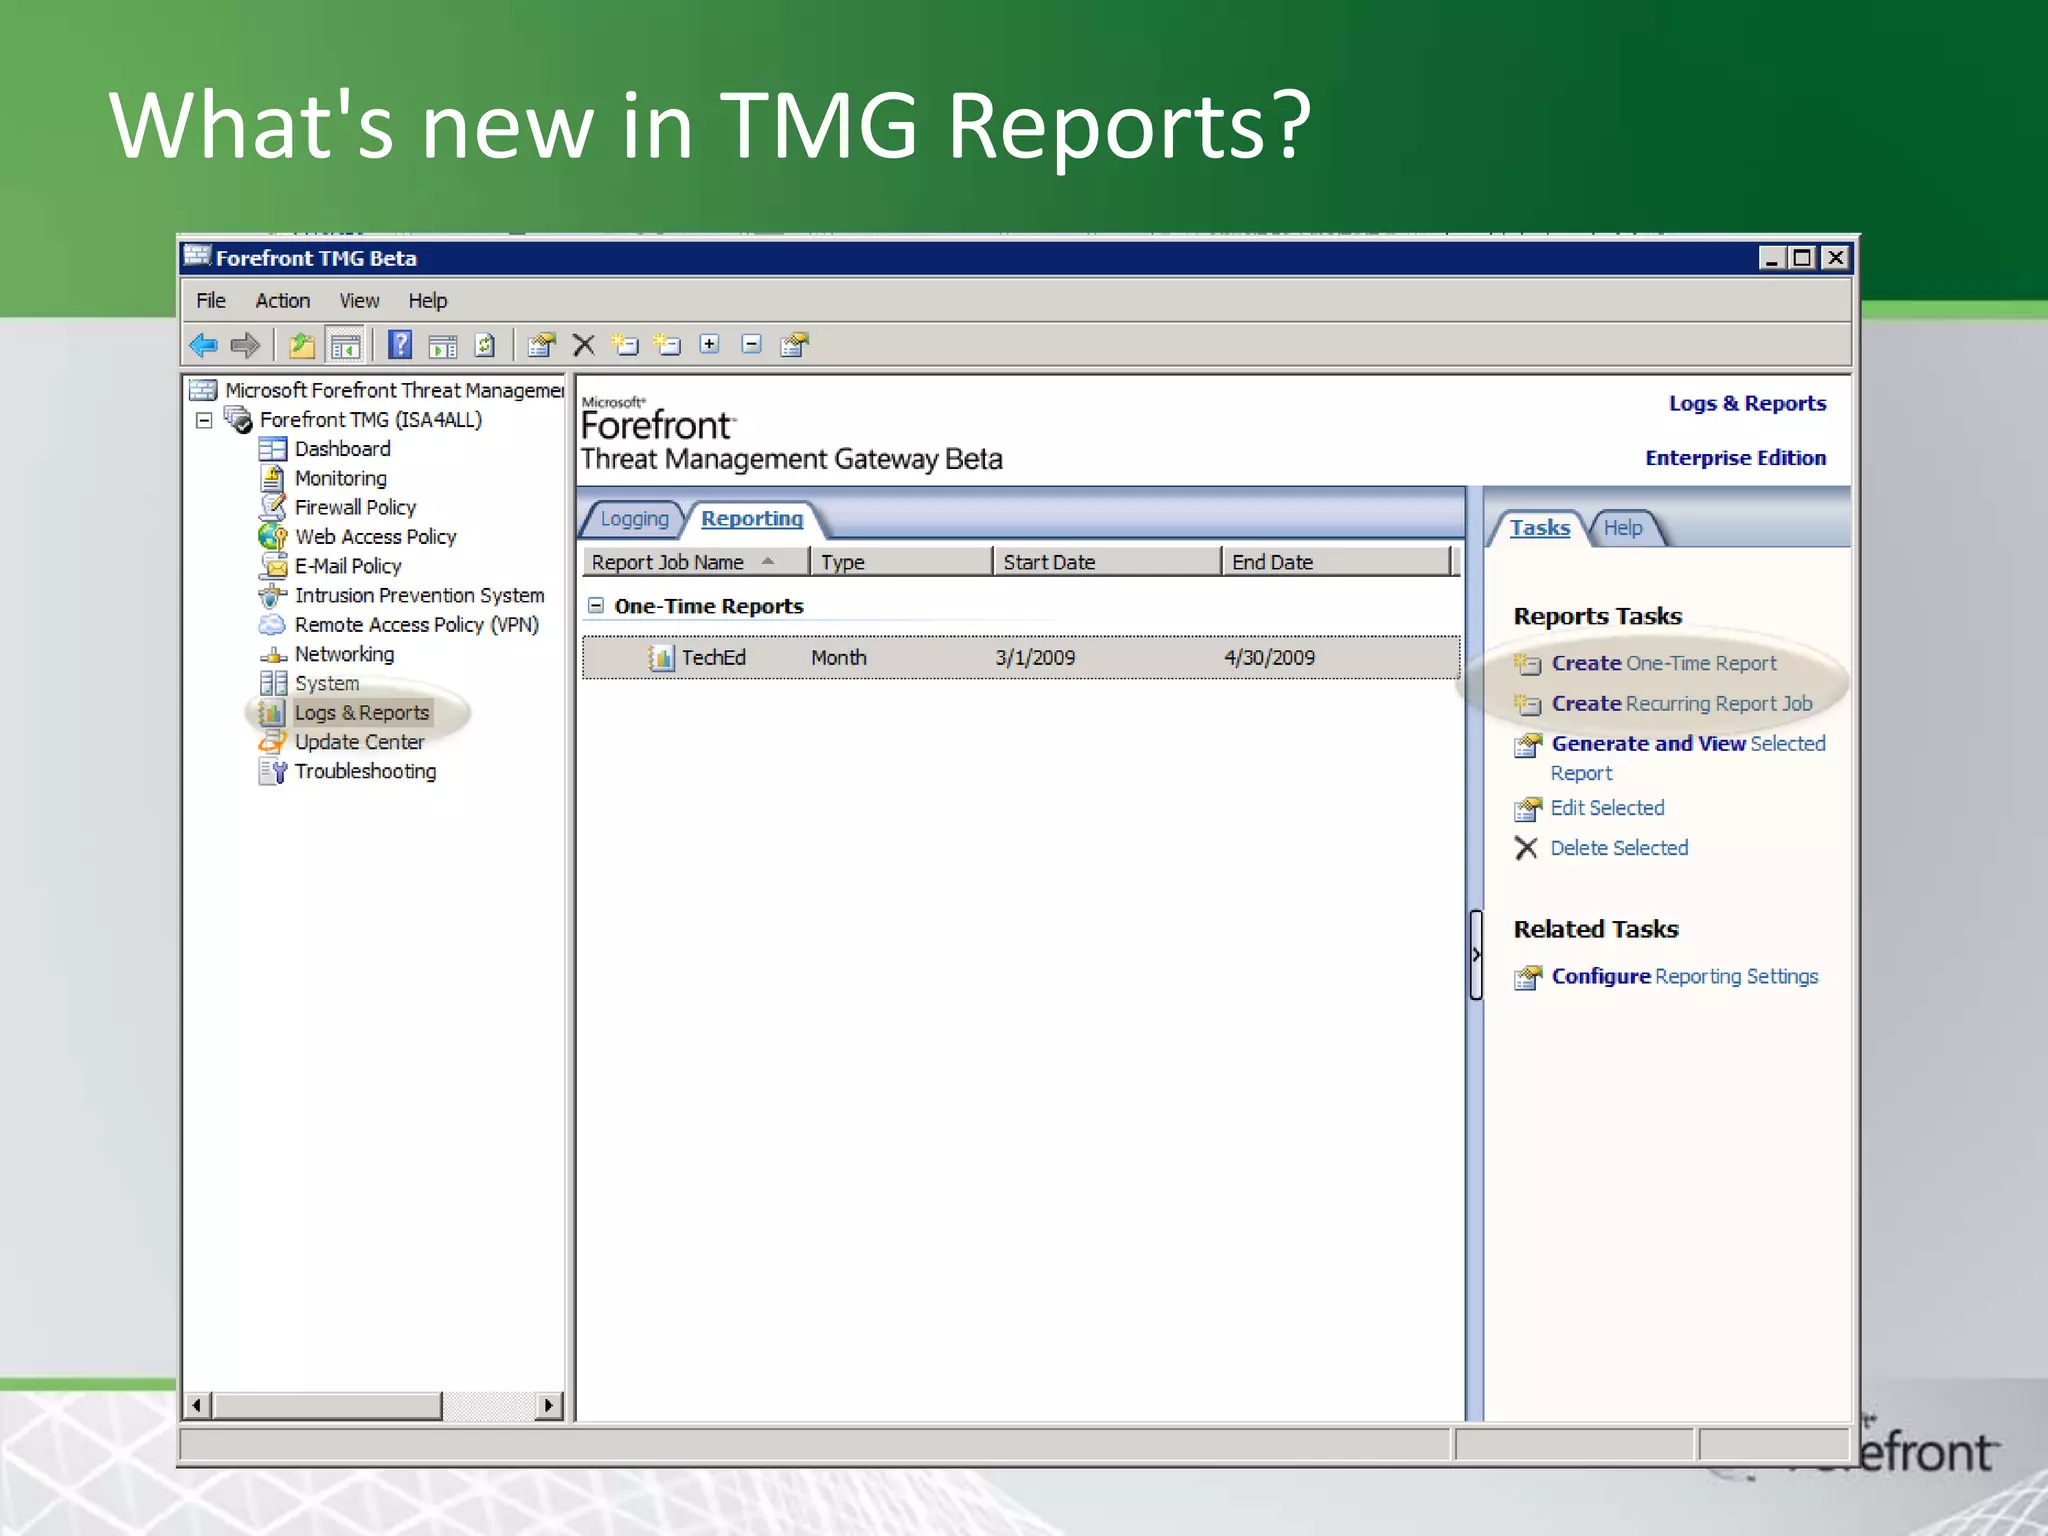Click the blue Help question mark icon
This screenshot has height=1536, width=2048.
[x=400, y=345]
